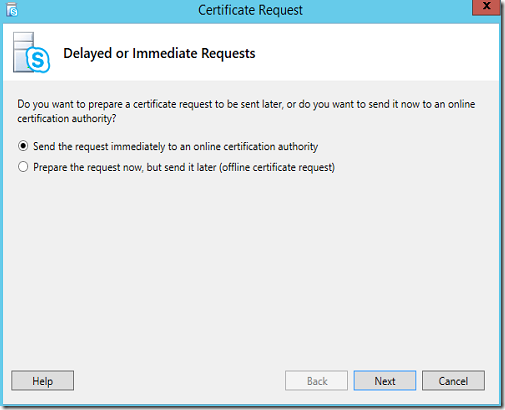Click the 'Certificate Request' title bar text
Viewport: 505px width, 410px height.
tap(250, 10)
